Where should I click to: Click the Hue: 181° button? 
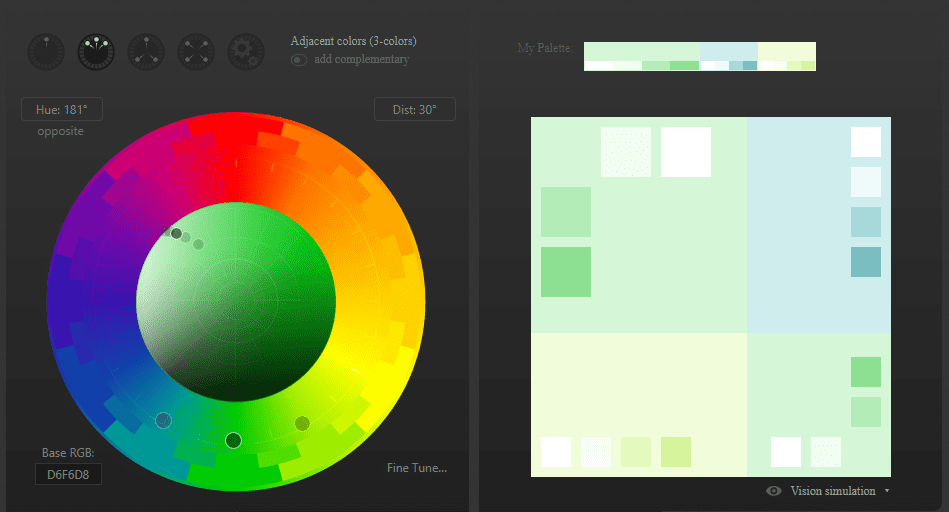pos(62,110)
